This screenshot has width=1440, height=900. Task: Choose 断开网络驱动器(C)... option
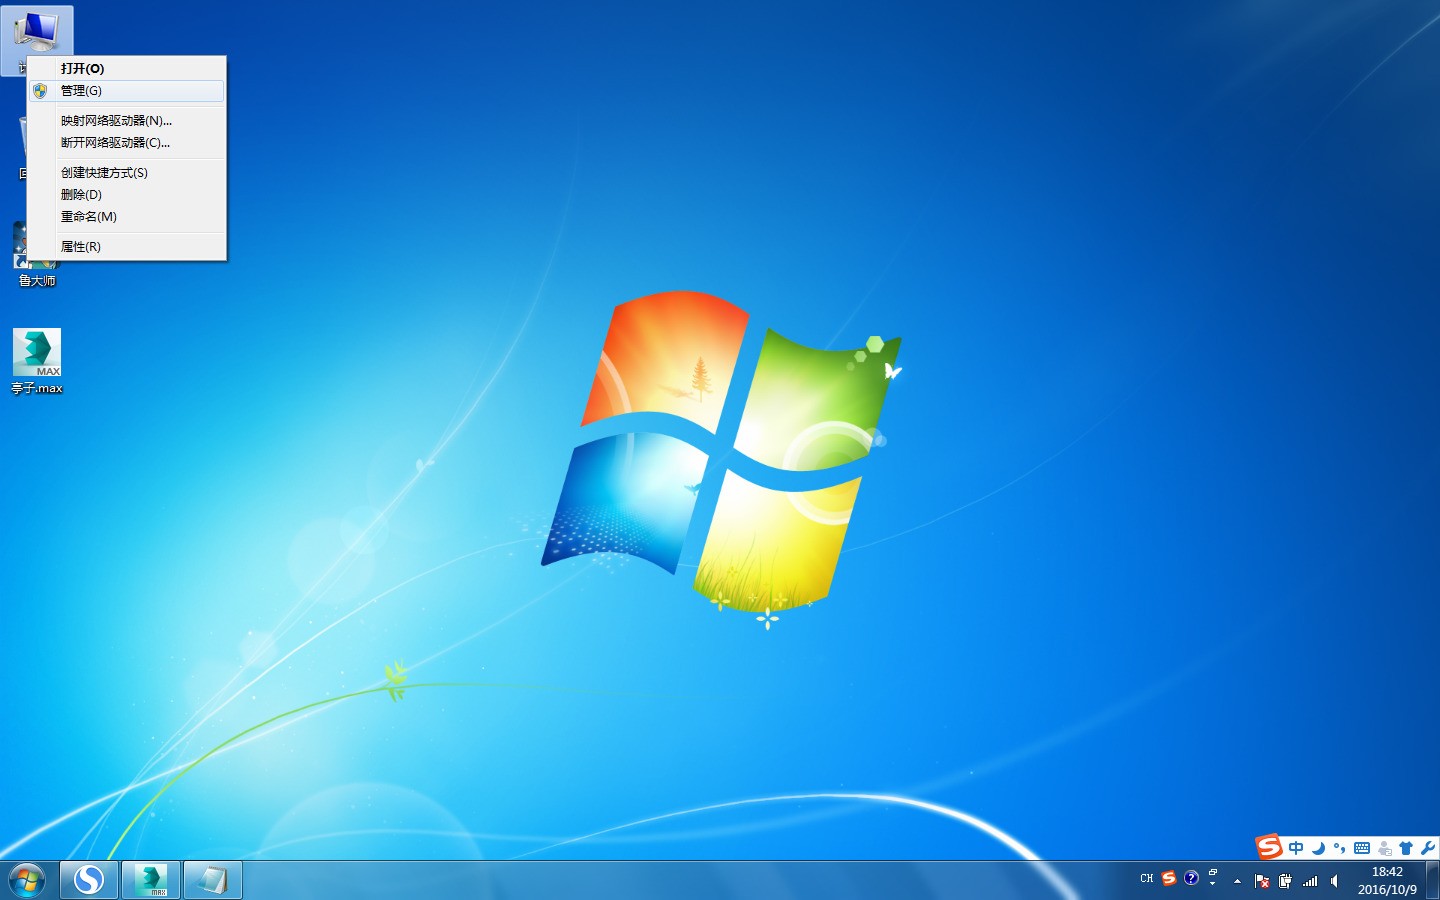coord(126,143)
